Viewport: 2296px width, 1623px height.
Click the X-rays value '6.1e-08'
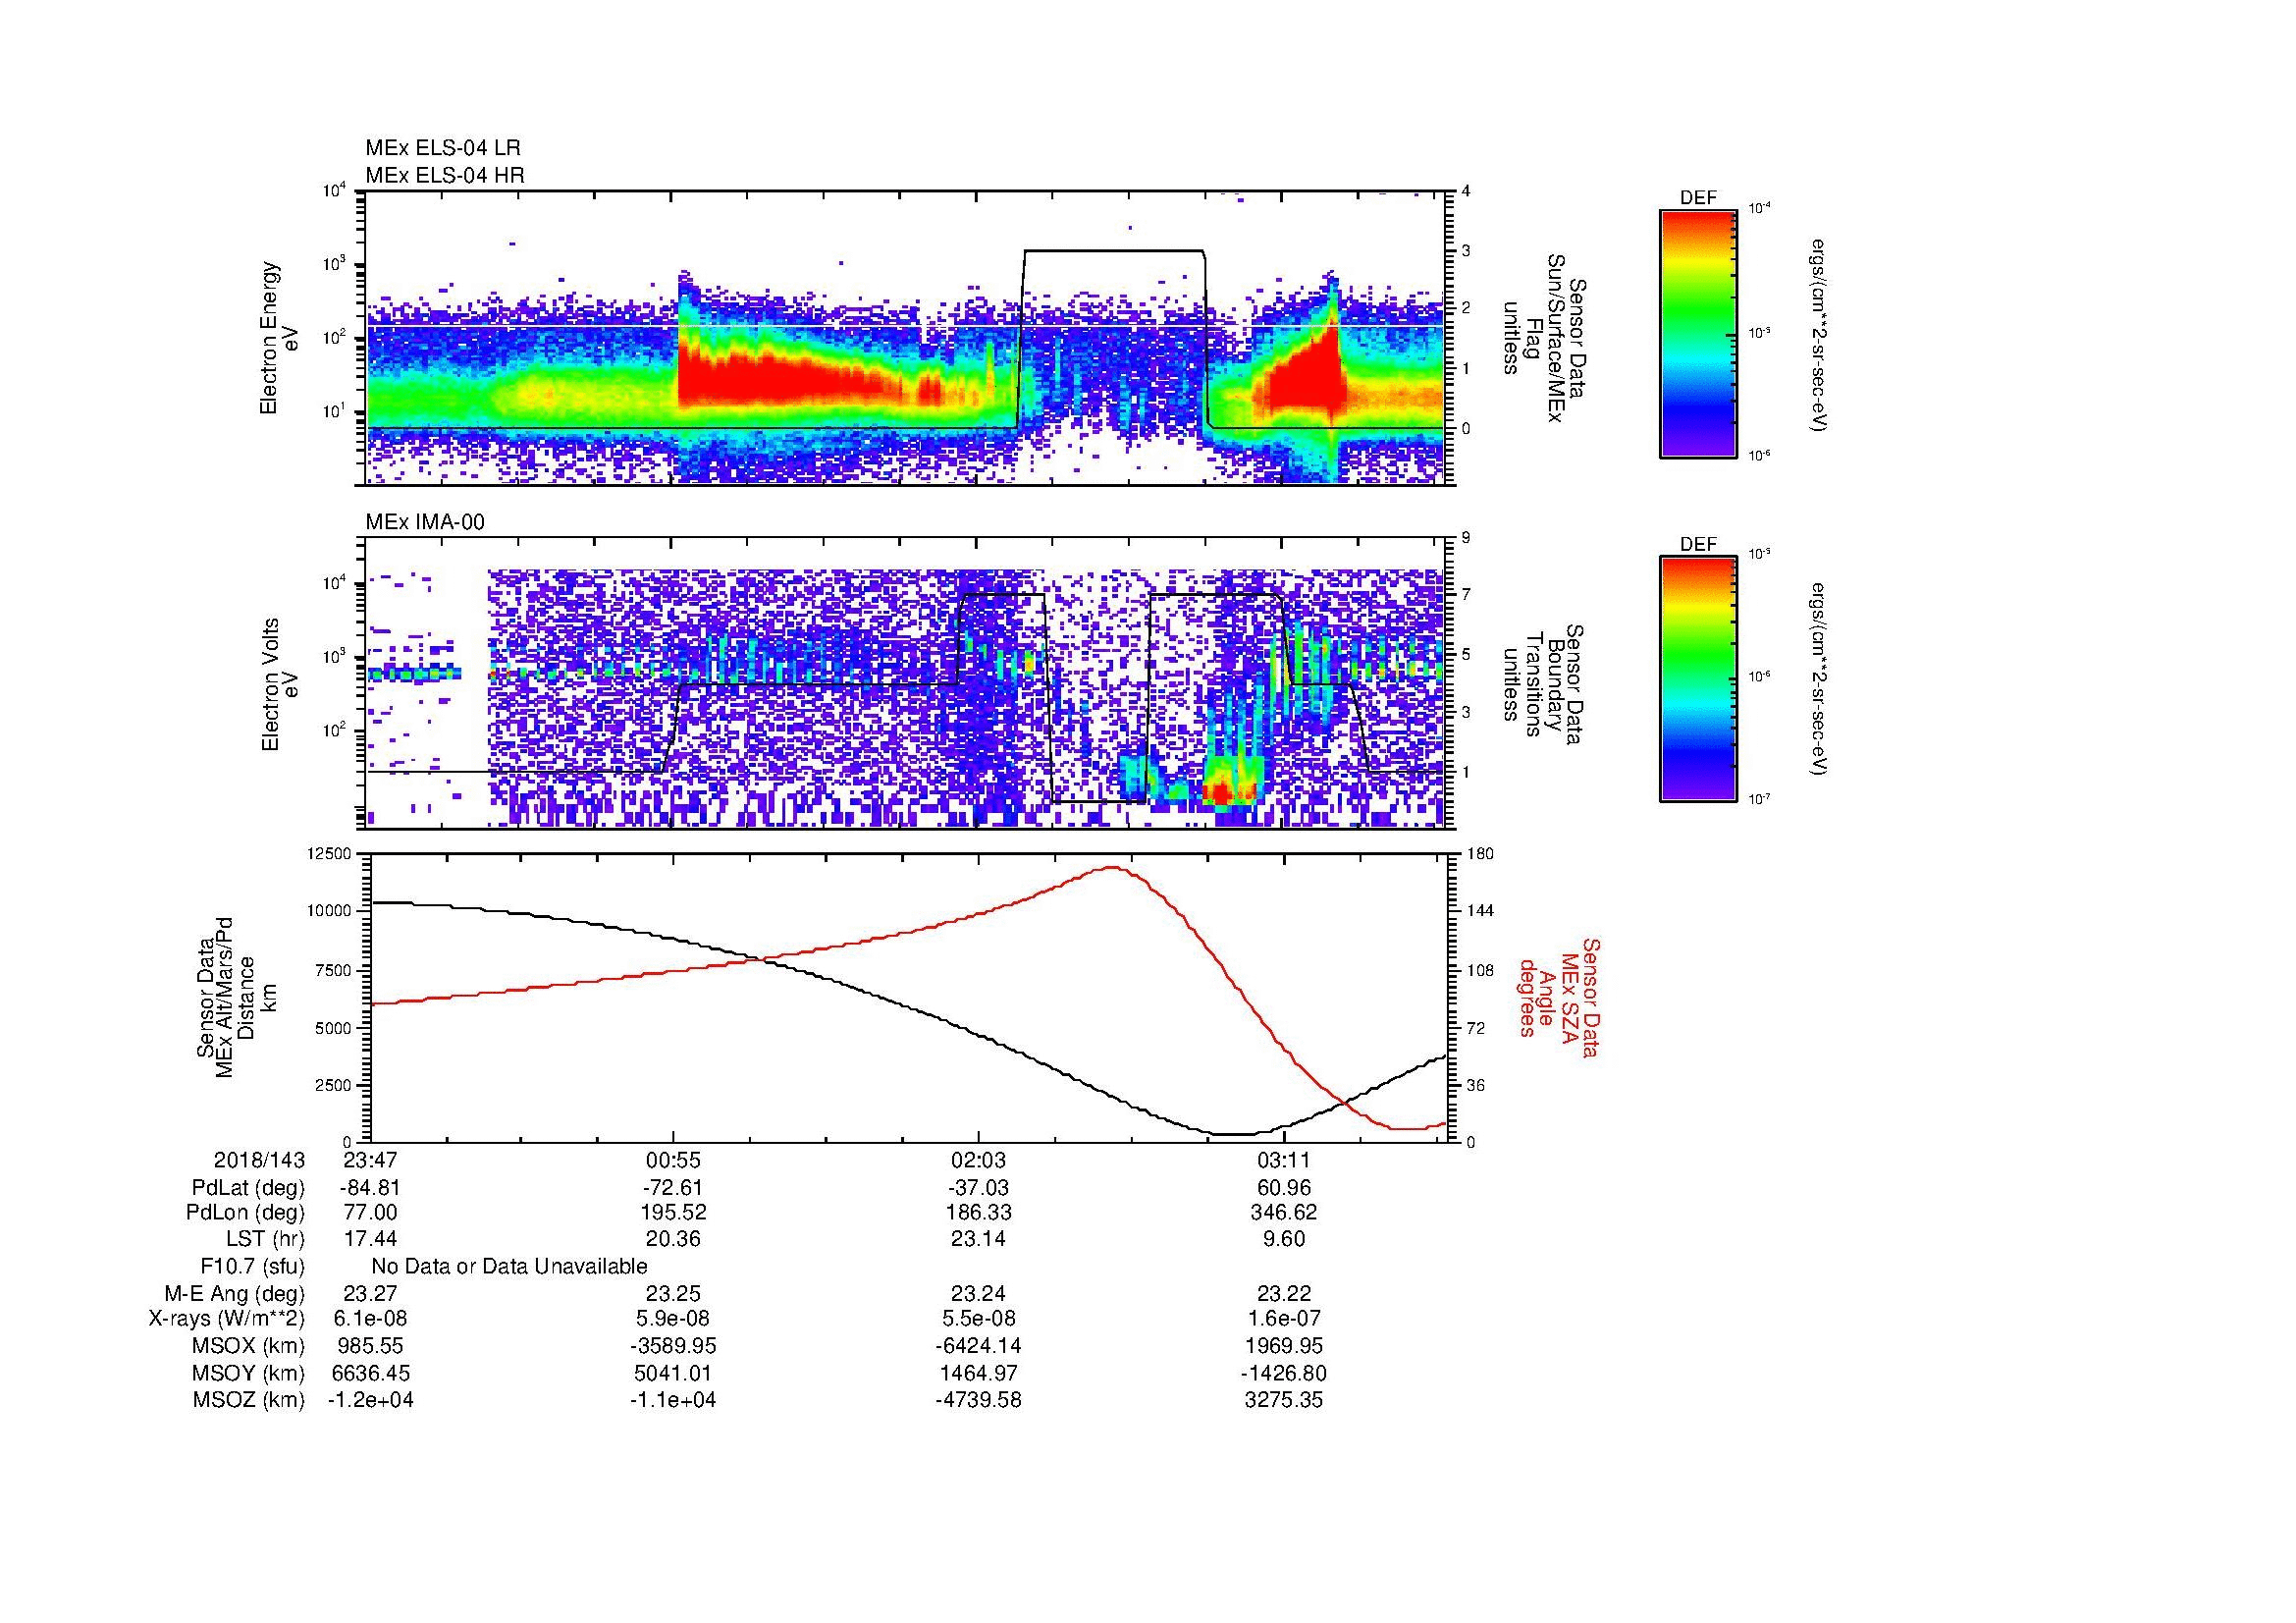pos(370,1319)
